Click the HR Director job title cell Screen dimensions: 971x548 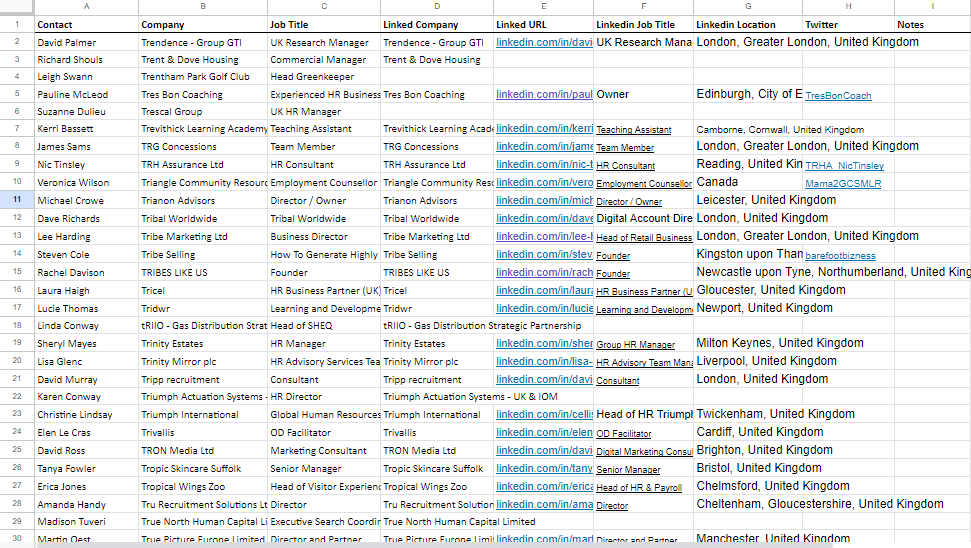point(324,397)
